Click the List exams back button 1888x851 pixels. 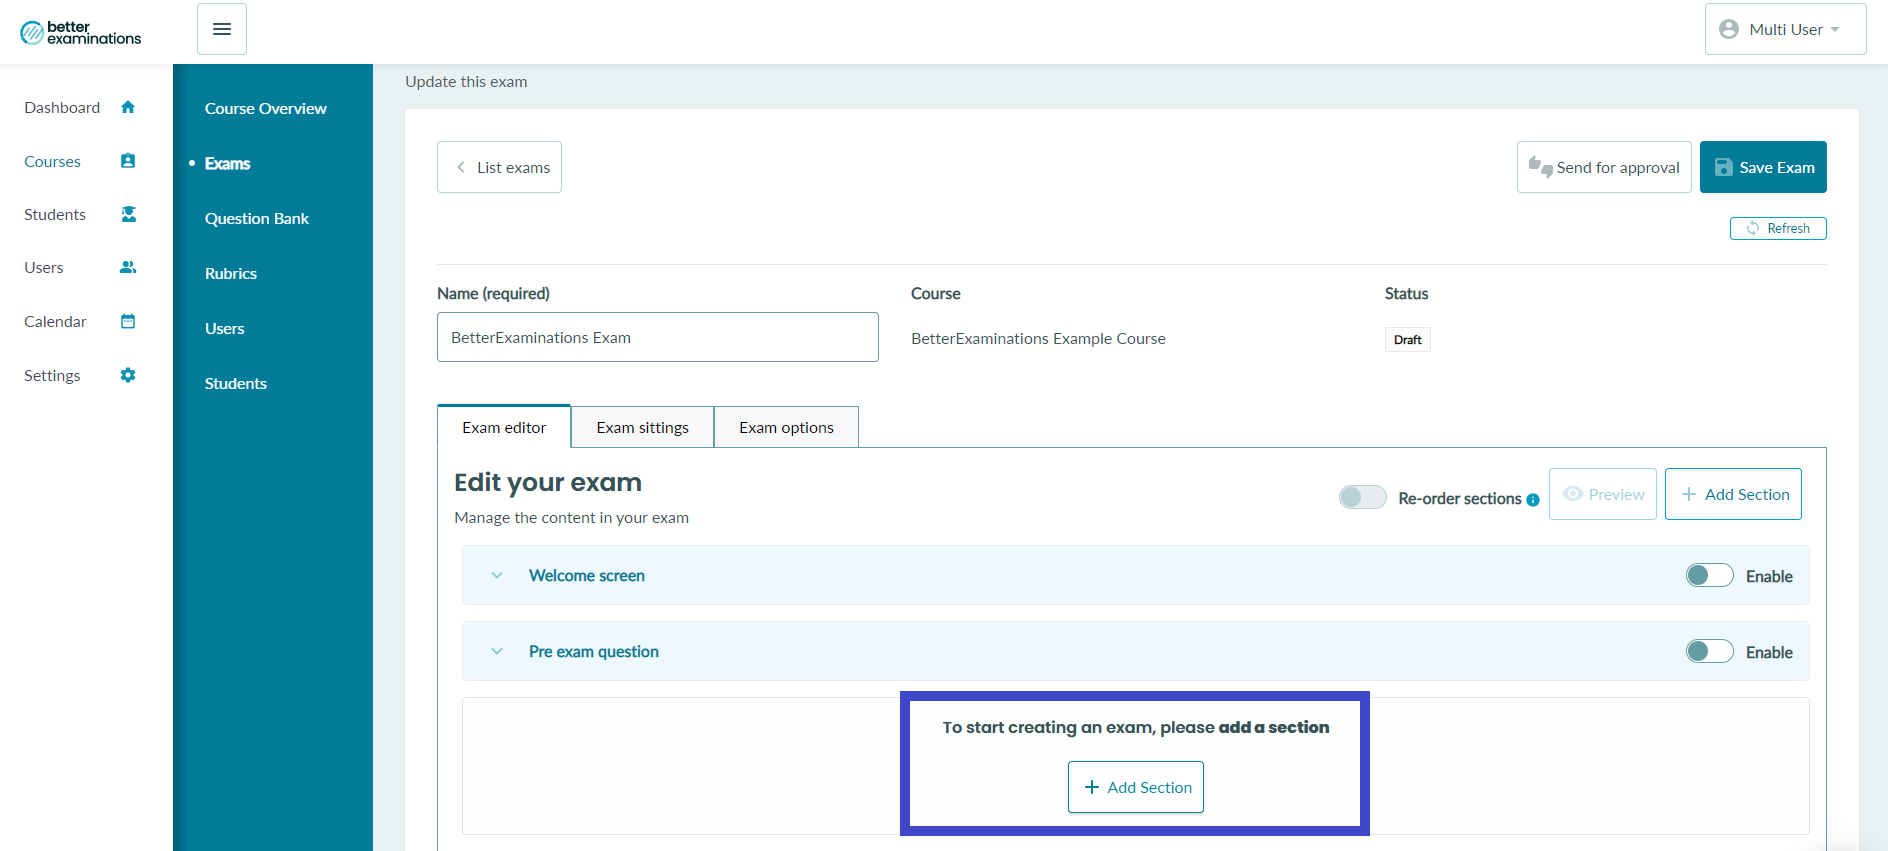pyautogui.click(x=499, y=167)
